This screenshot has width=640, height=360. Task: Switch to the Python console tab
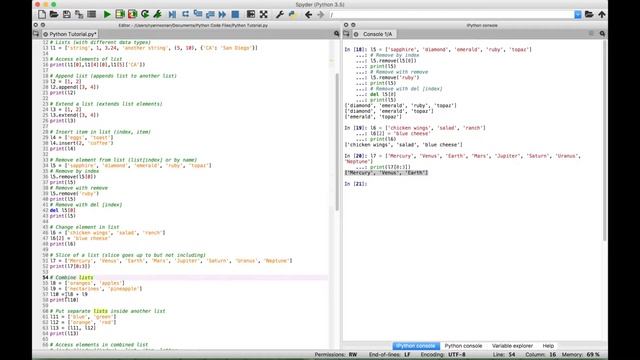click(463, 346)
